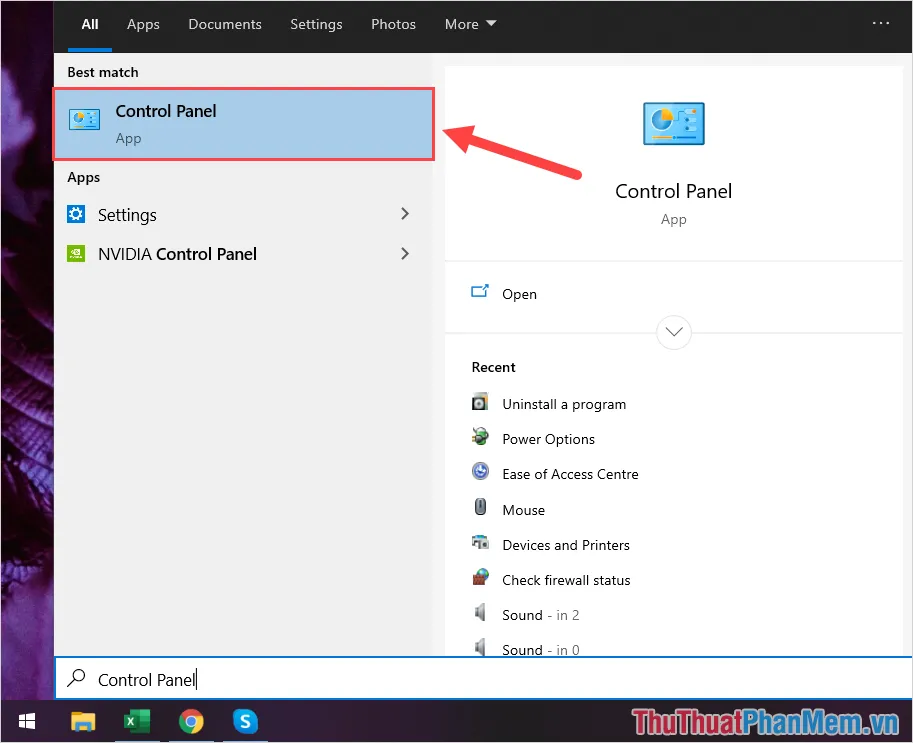Open Devices and Printers recent entry

click(566, 544)
